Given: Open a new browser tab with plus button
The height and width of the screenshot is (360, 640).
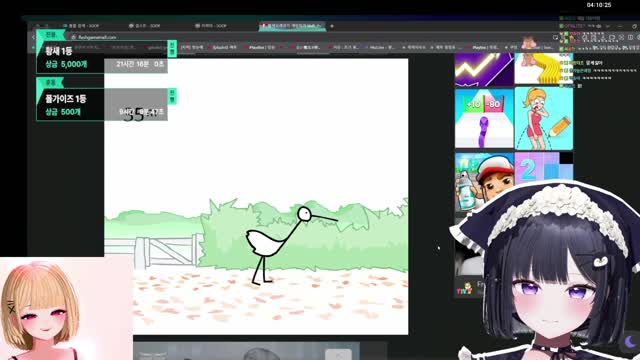Looking at the screenshot, I should [332, 26].
